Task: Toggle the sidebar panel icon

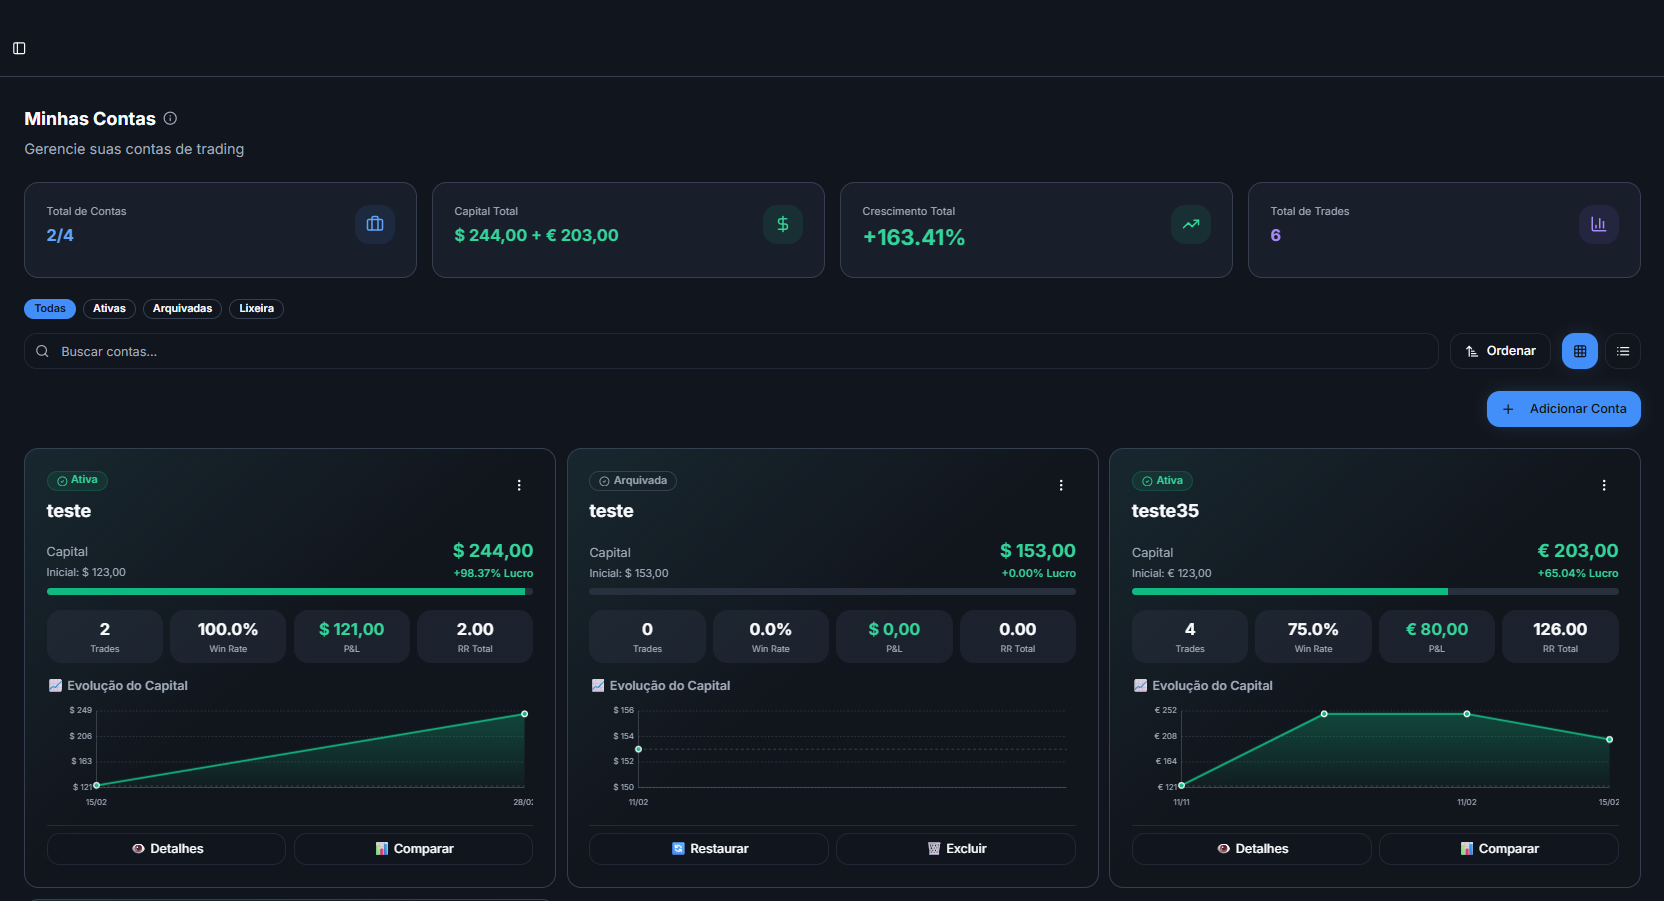Action: pyautogui.click(x=19, y=48)
